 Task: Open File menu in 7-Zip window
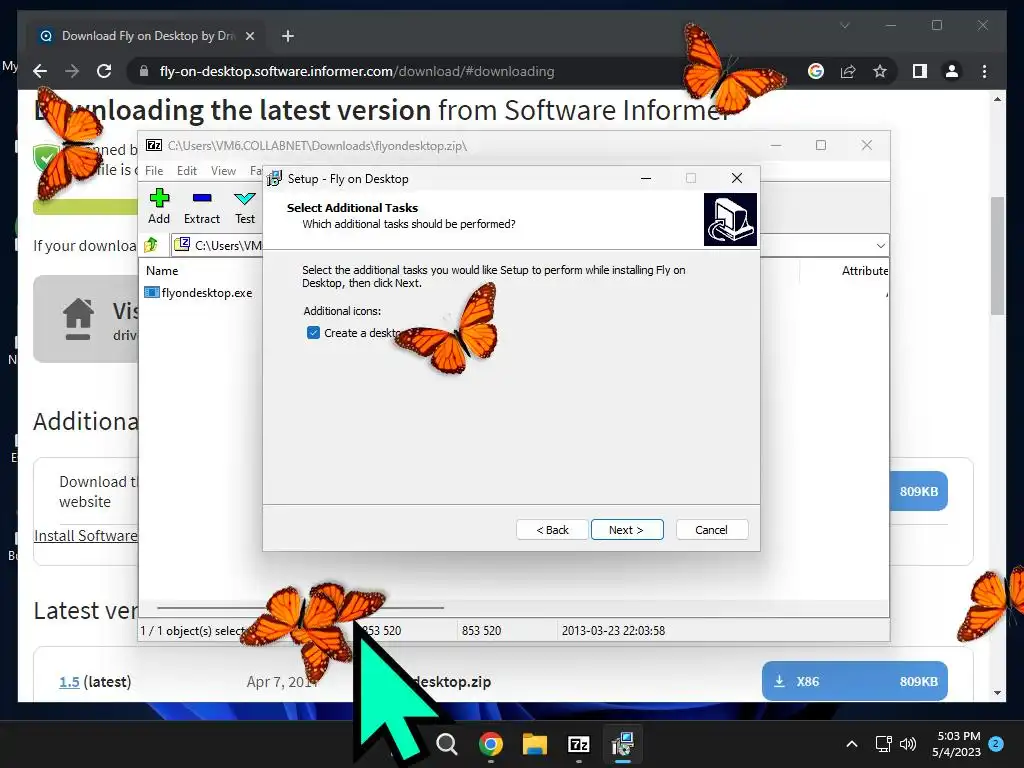(x=154, y=170)
